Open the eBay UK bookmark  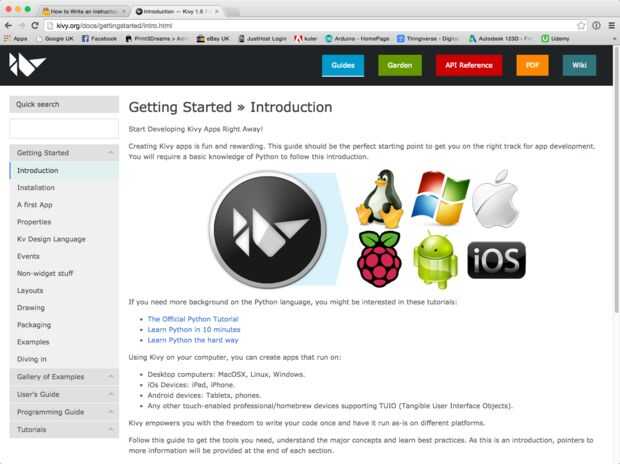(x=213, y=39)
